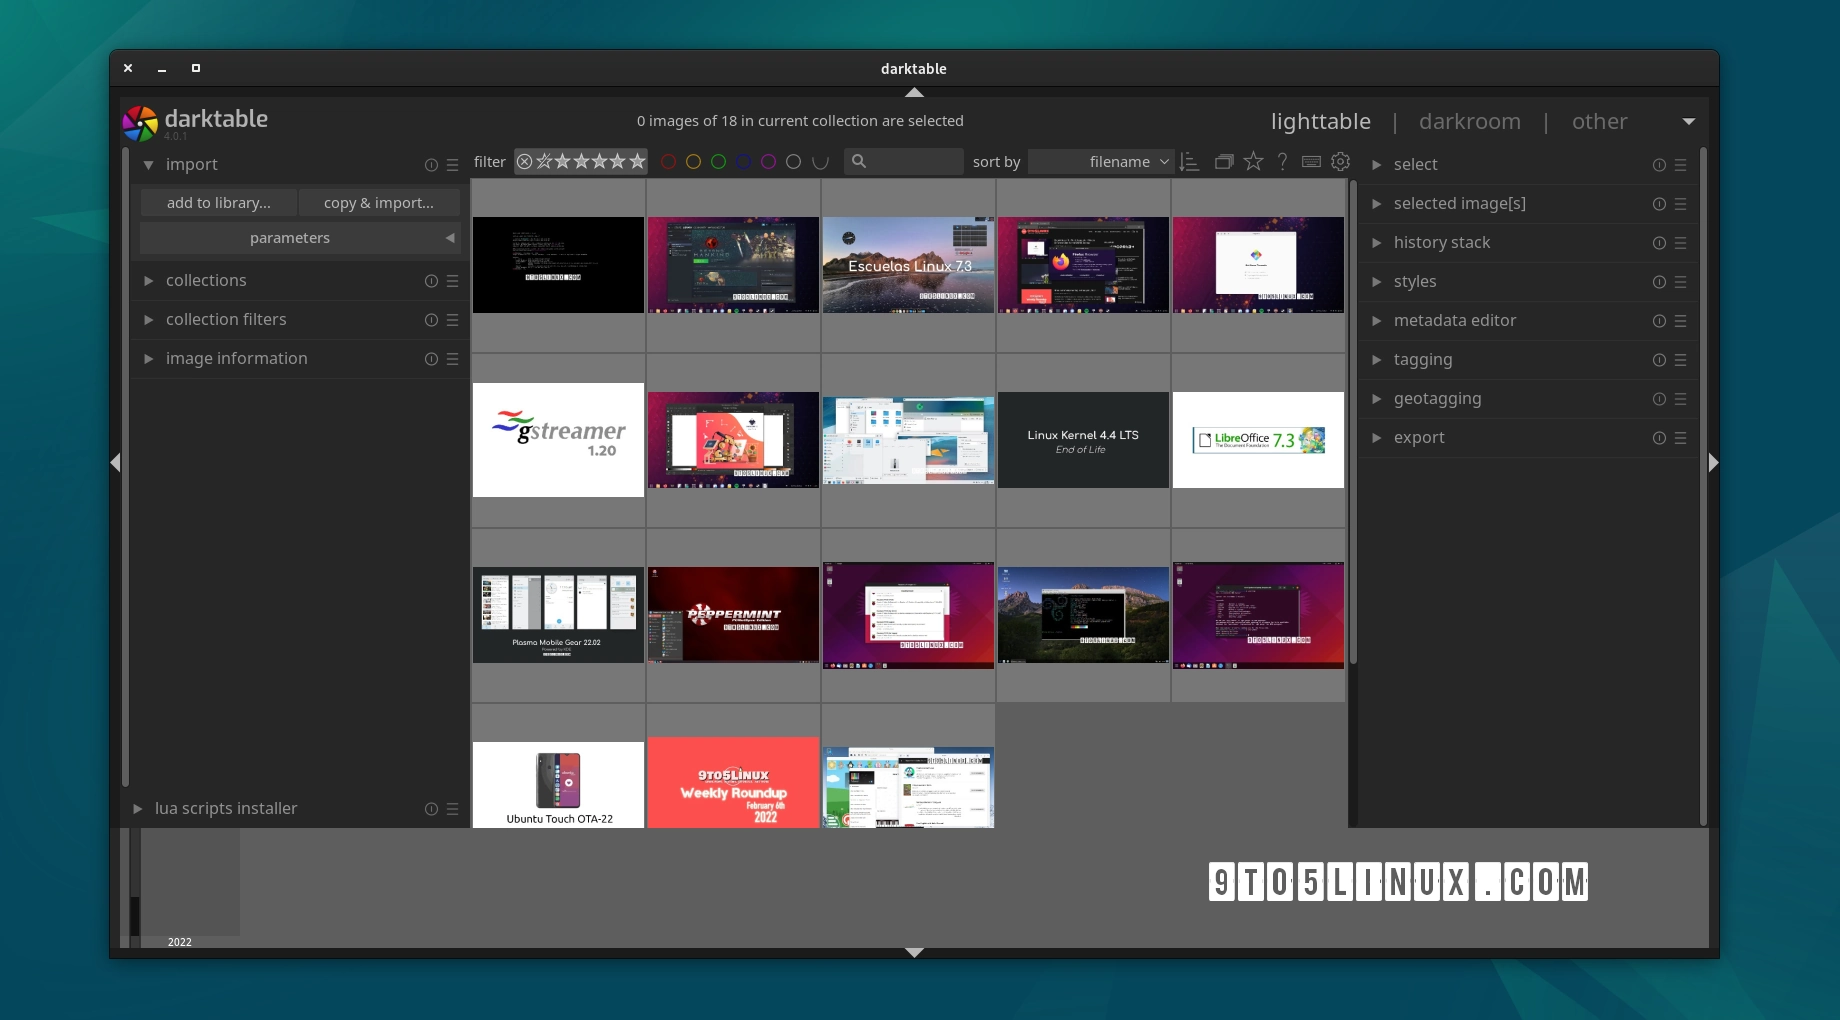The height and width of the screenshot is (1020, 1840).
Task: Select the rejected filter icon next to stars
Action: (525, 161)
